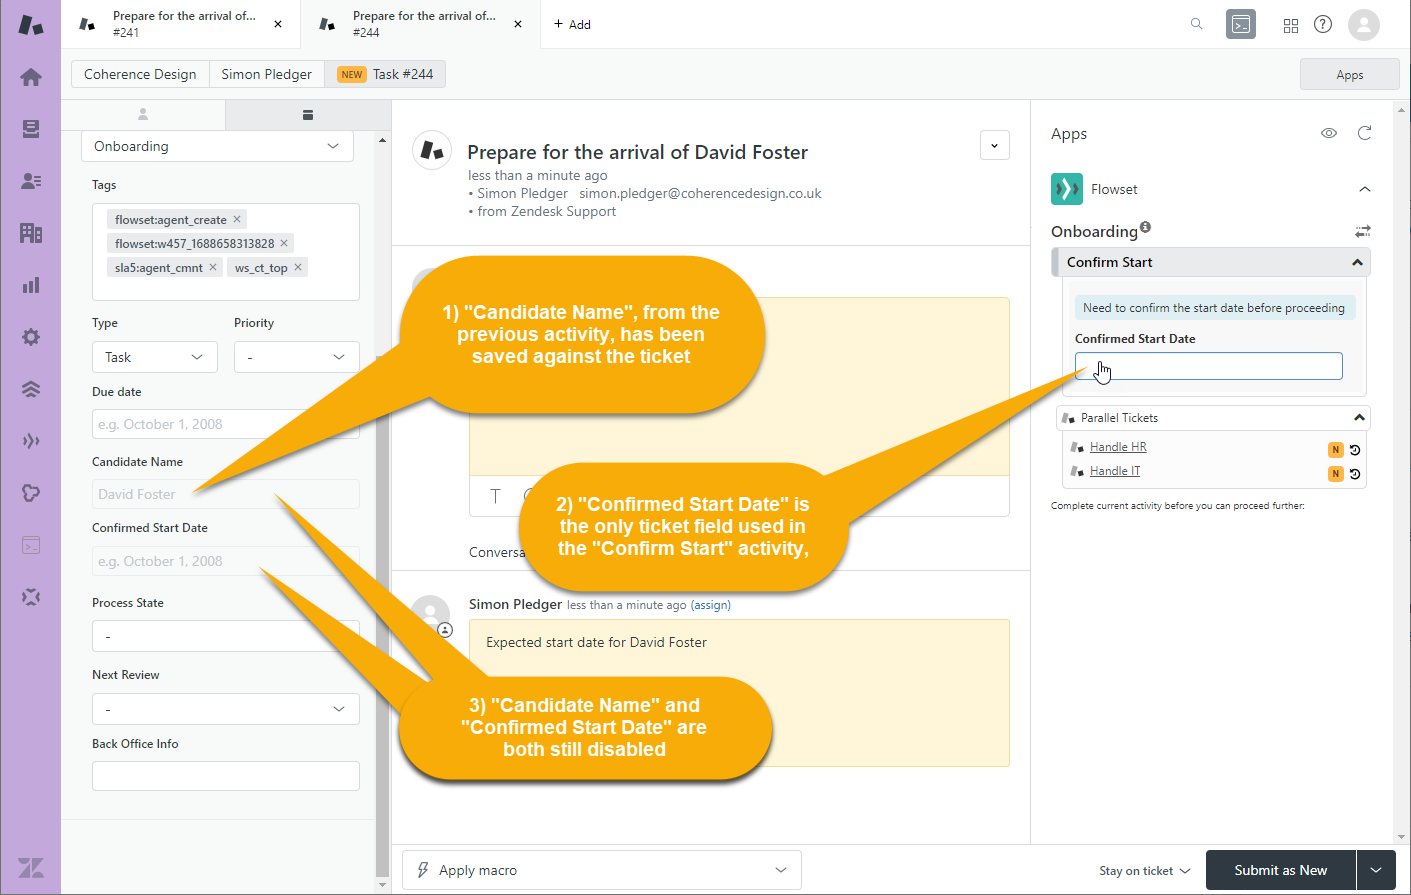1411x895 pixels.
Task: Click the Due date field
Action: 226,424
